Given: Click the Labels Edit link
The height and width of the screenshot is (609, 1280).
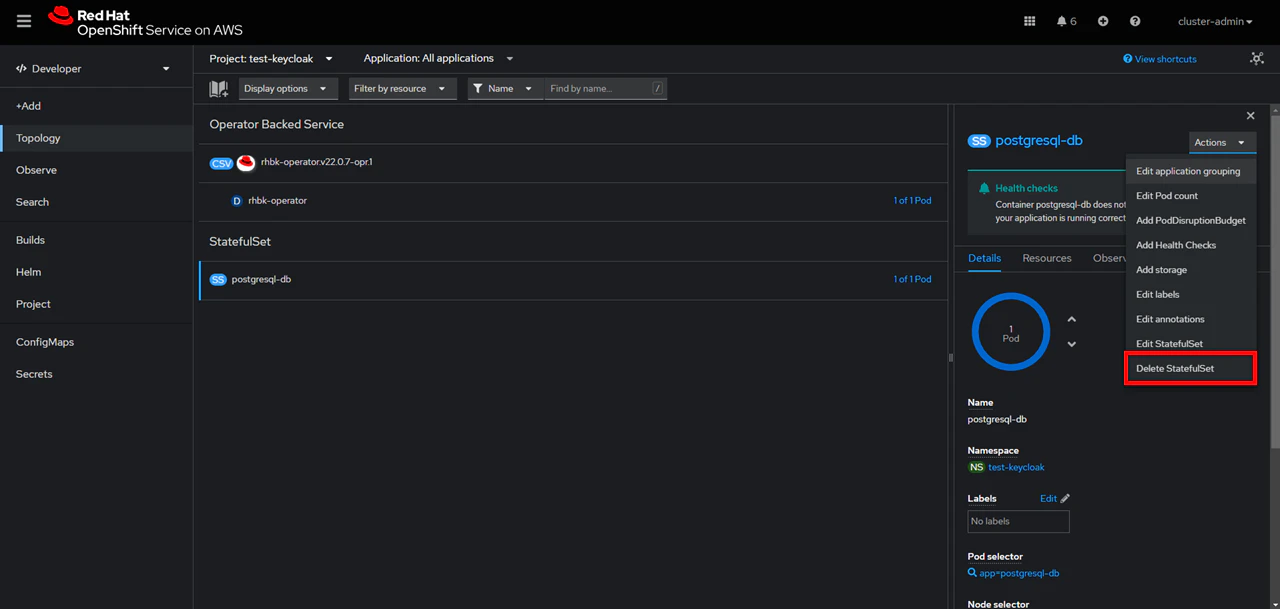Looking at the screenshot, I should click(1048, 498).
